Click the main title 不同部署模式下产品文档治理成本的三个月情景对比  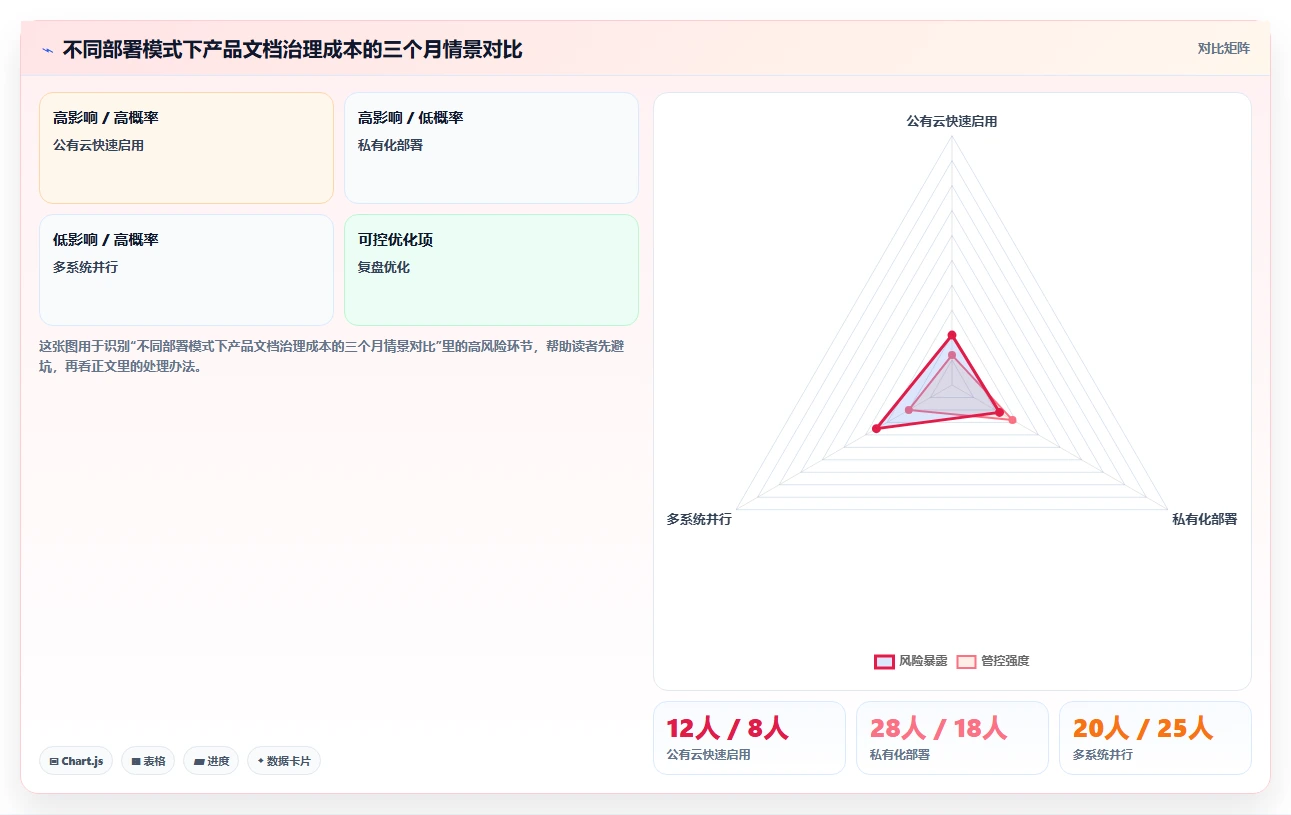click(x=292, y=50)
